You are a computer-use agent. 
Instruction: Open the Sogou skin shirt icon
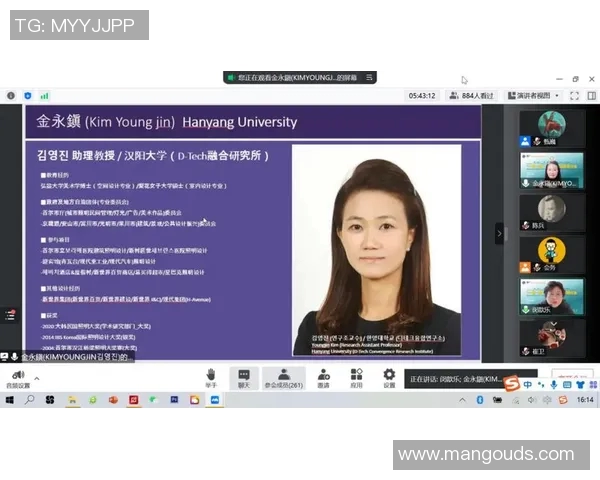[580, 385]
